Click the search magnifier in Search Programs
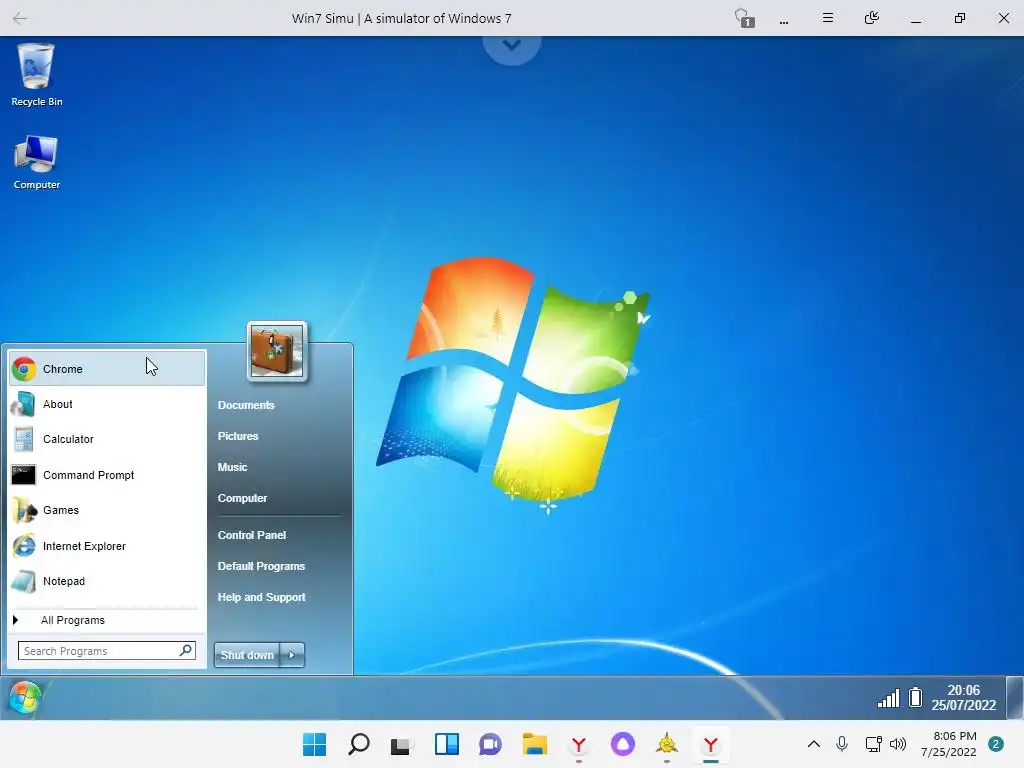Image resolution: width=1024 pixels, height=768 pixels. [186, 650]
